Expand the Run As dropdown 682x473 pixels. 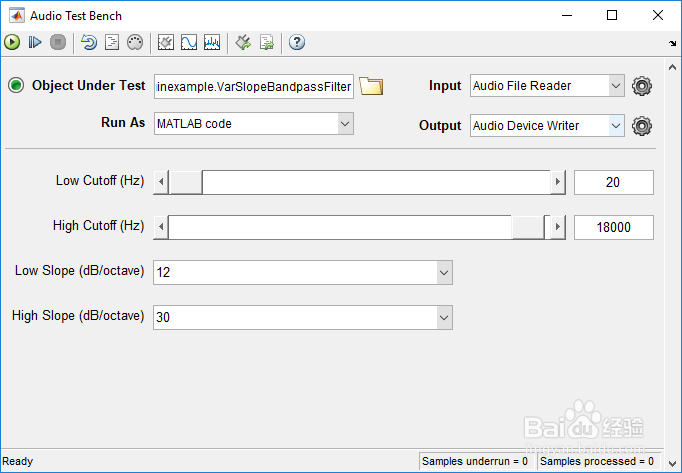click(345, 123)
